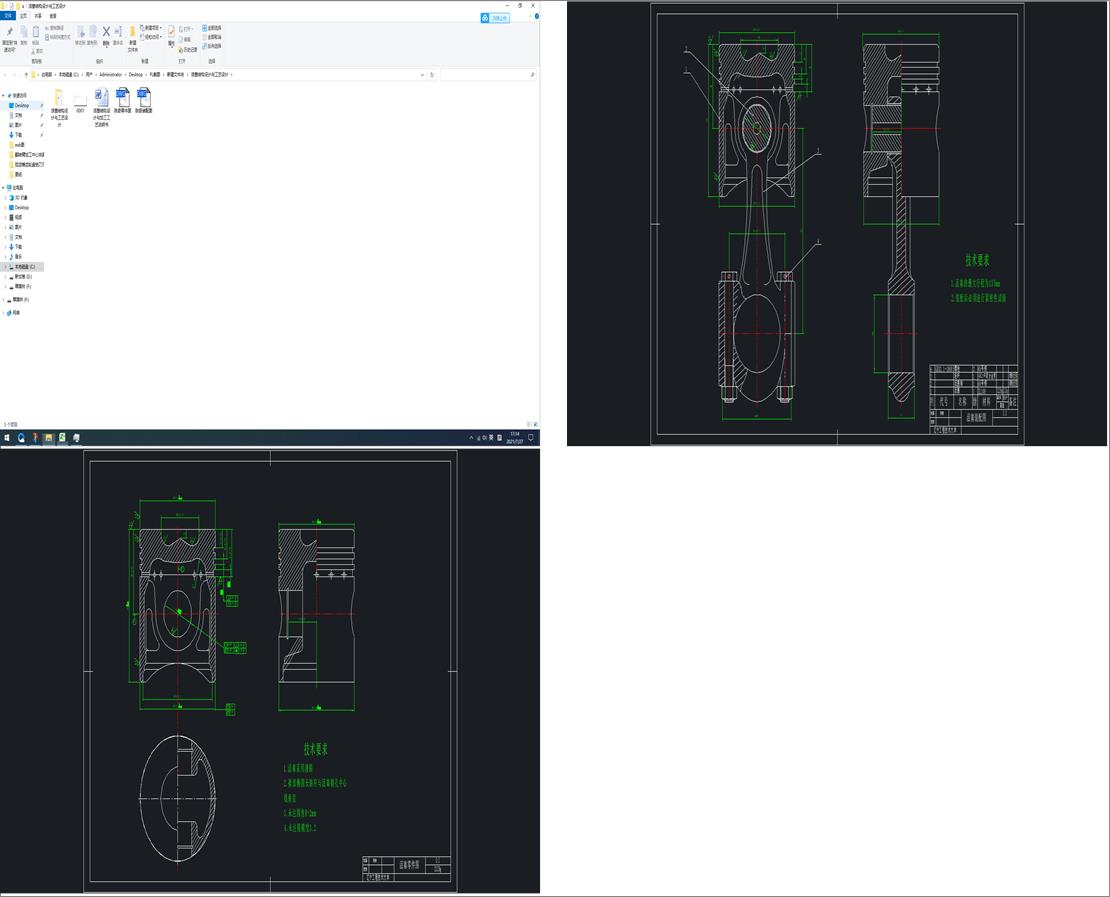Show hidden tray icons chevron

pos(471,438)
